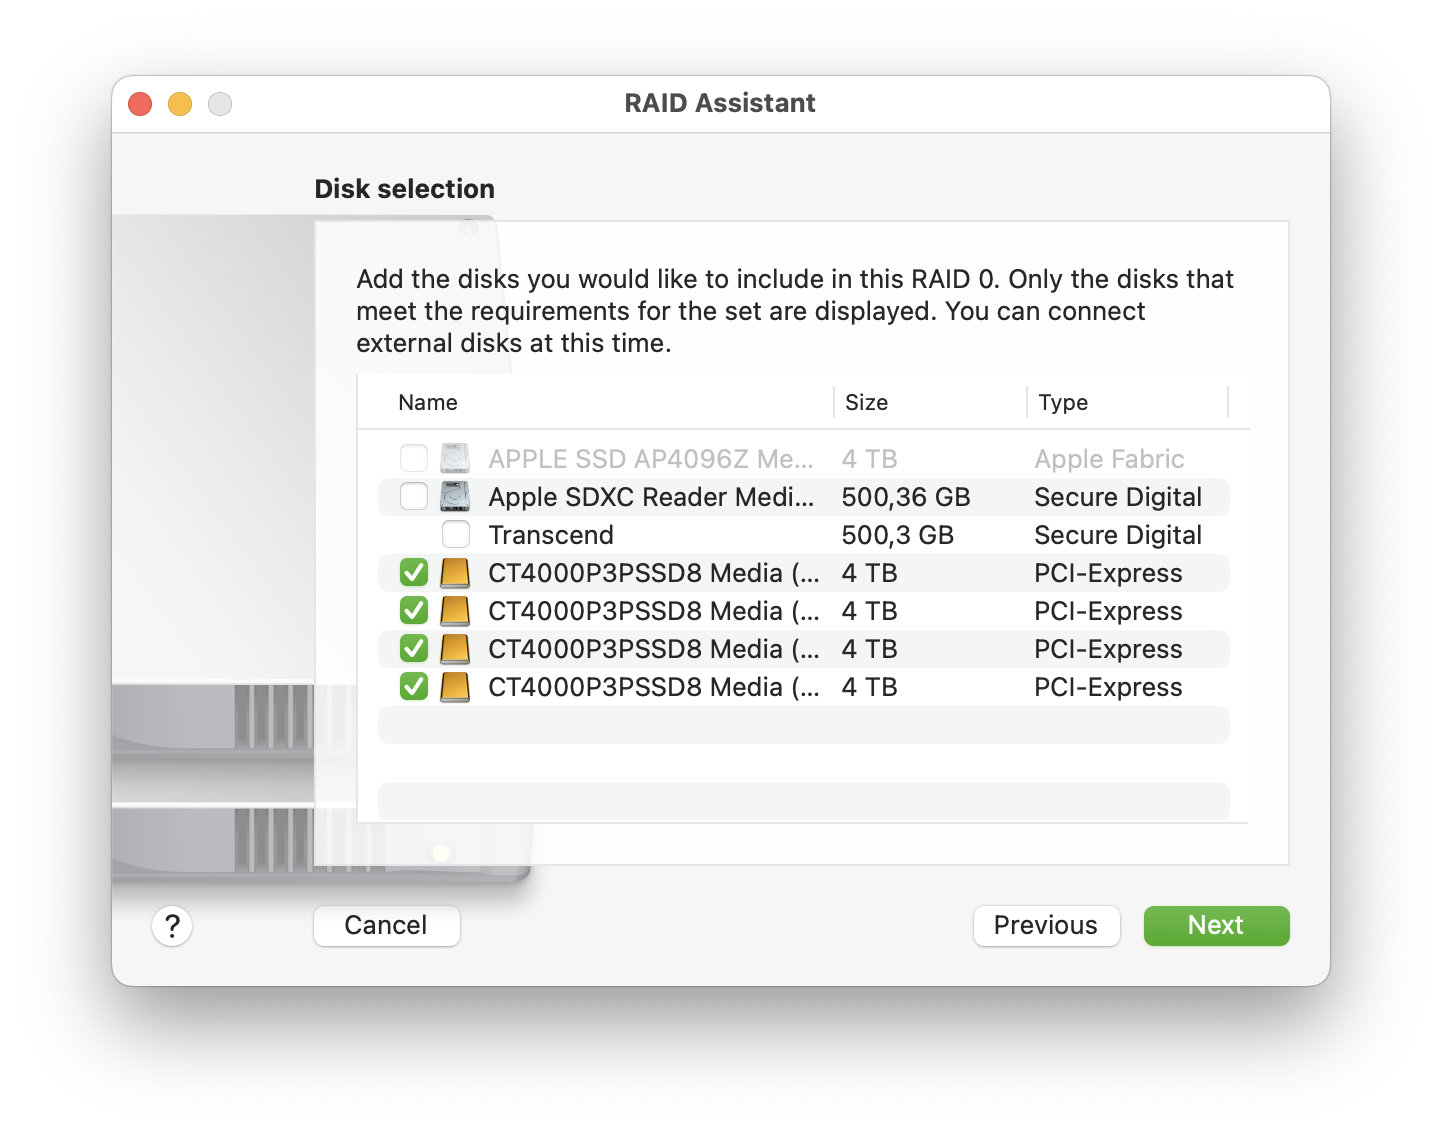The width and height of the screenshot is (1442, 1134).
Task: Select the Apple SDXC Reader Medi... row name
Action: (651, 497)
